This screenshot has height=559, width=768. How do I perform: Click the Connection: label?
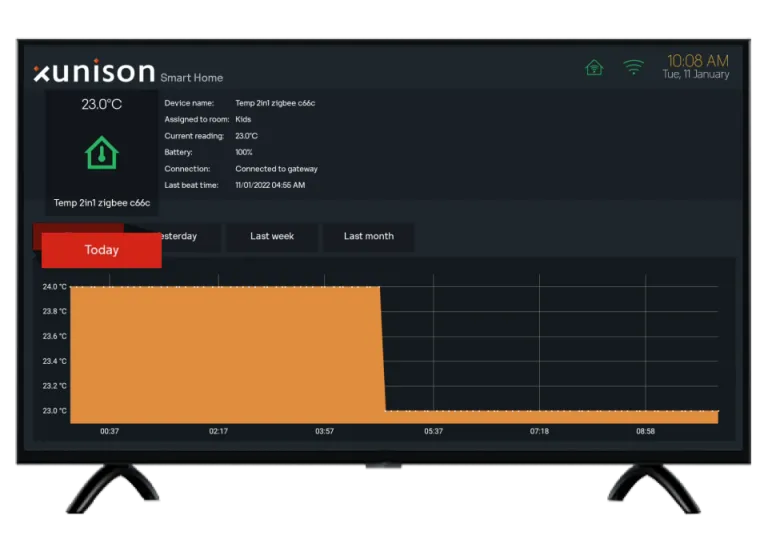click(x=187, y=169)
